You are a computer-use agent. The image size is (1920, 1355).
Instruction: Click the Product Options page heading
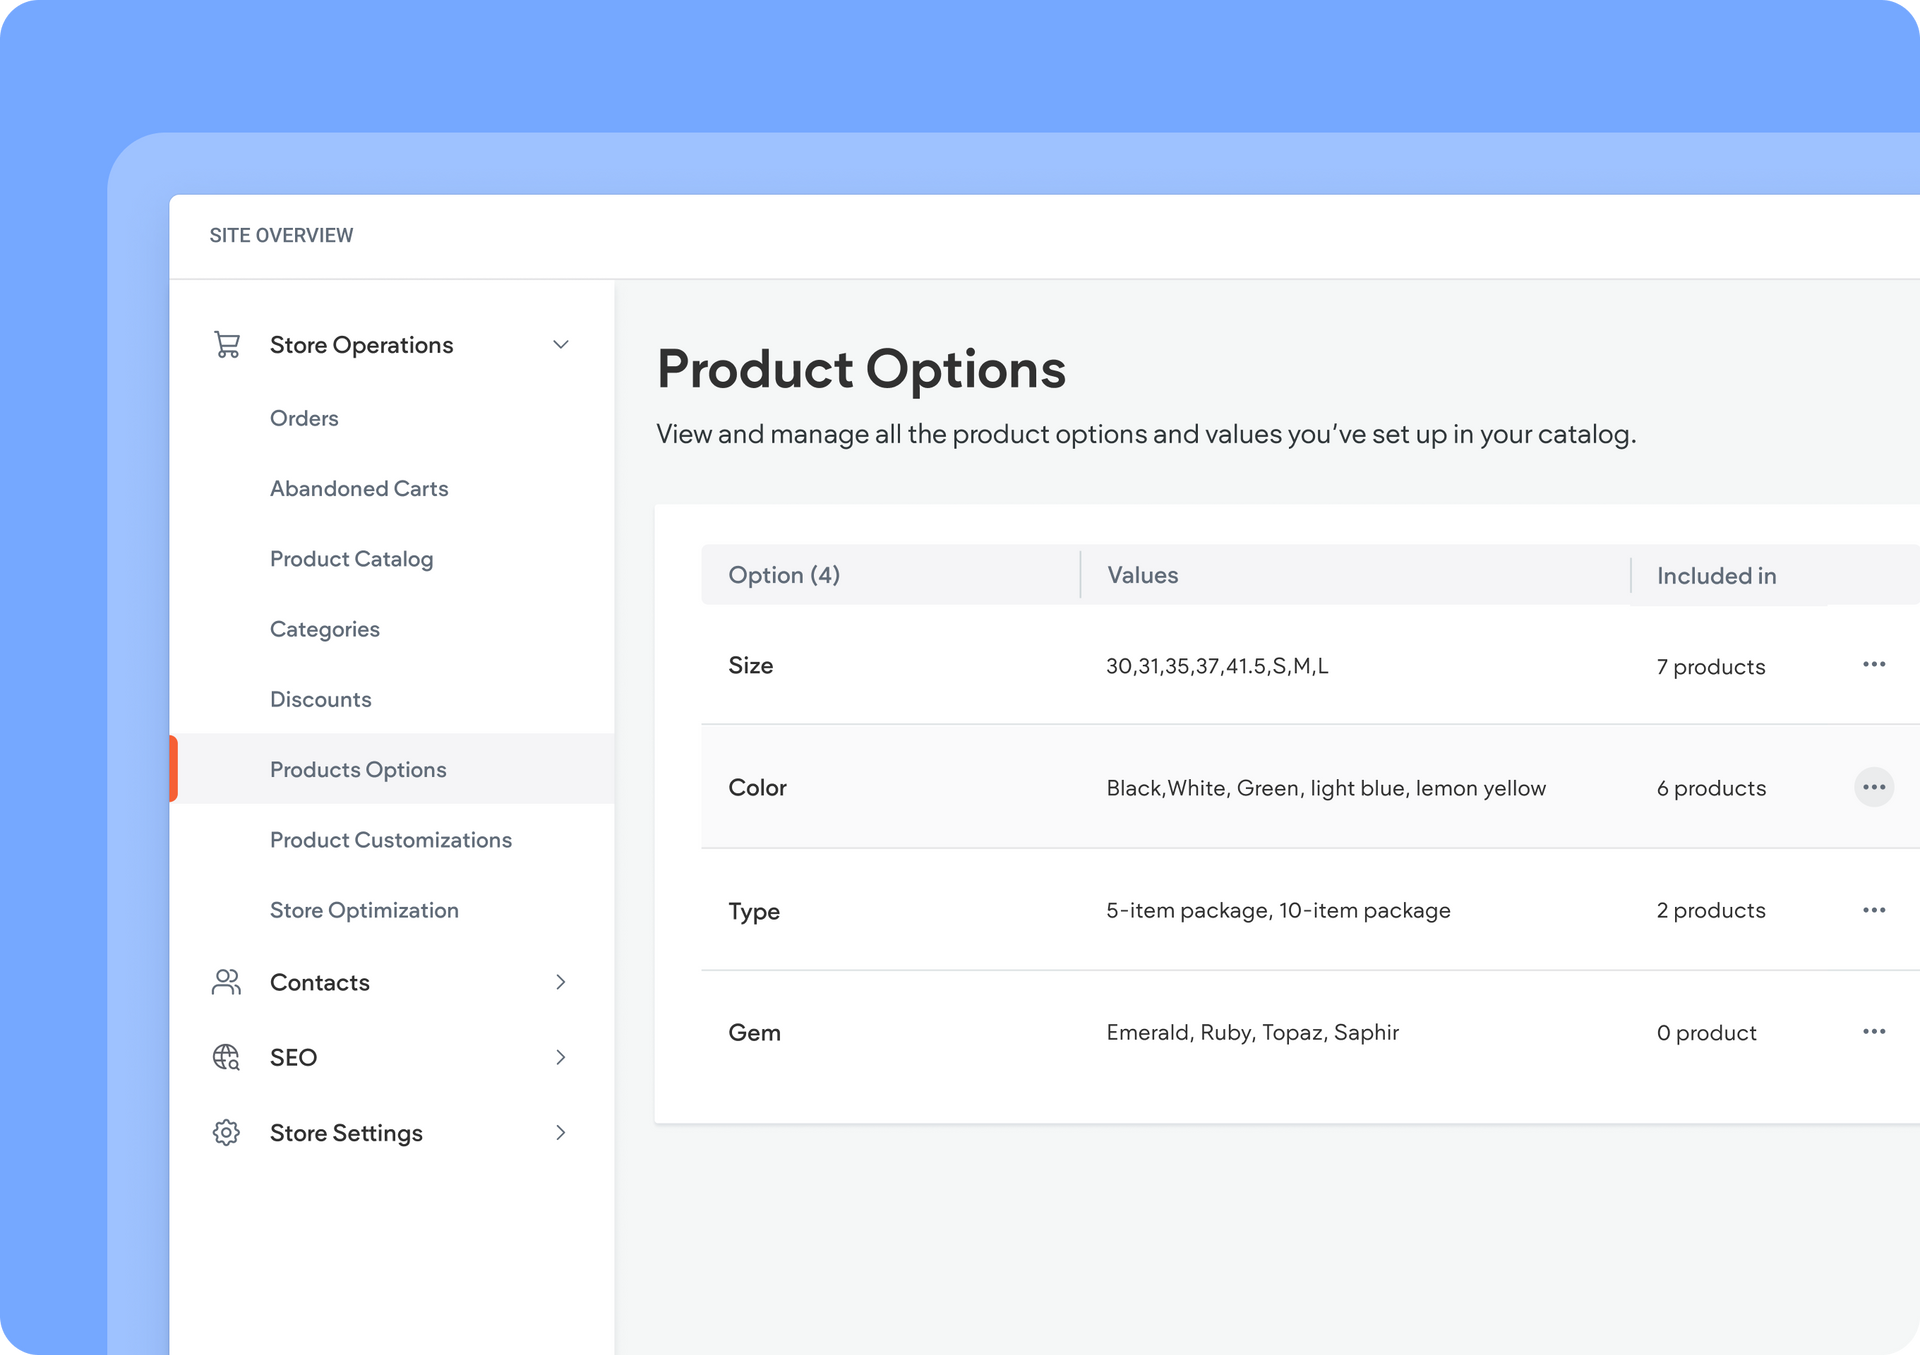click(861, 369)
